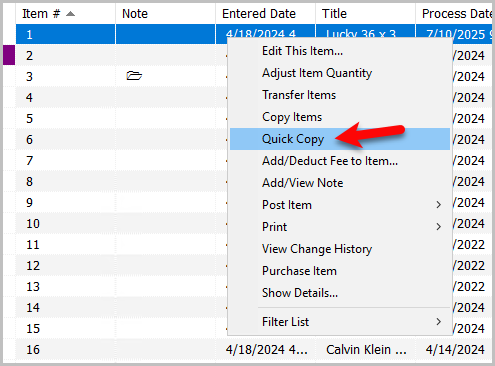Click the Process Date column header
Image resolution: width=495 pixels, height=366 pixels.
[454, 14]
